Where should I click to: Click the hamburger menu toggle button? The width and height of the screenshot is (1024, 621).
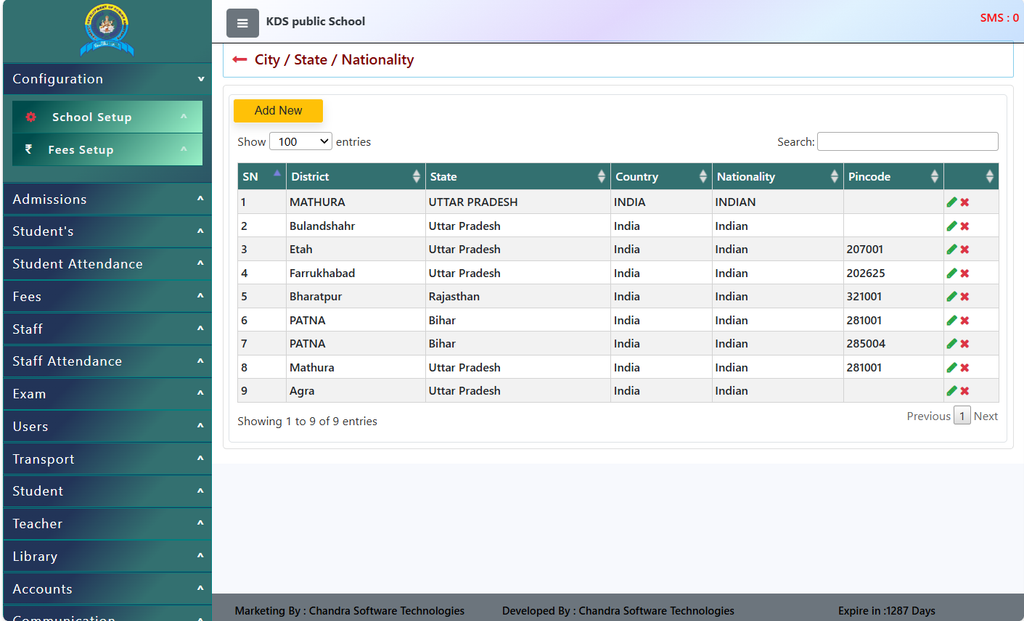242,24
